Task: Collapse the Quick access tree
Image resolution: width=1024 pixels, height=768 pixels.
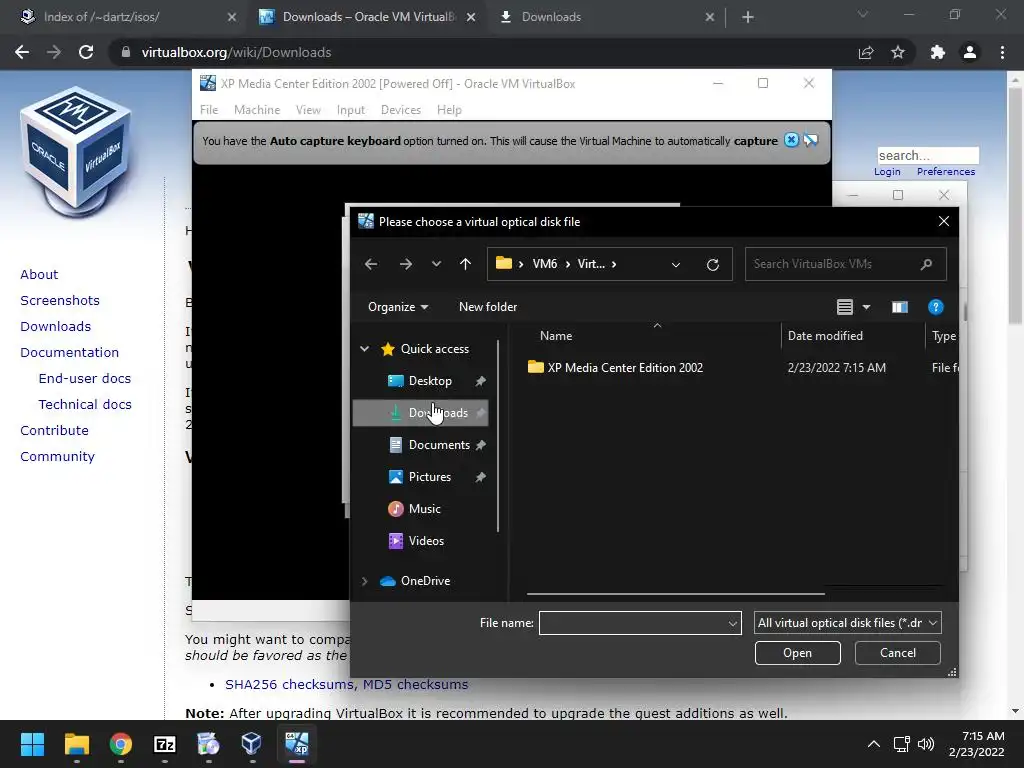Action: (364, 349)
